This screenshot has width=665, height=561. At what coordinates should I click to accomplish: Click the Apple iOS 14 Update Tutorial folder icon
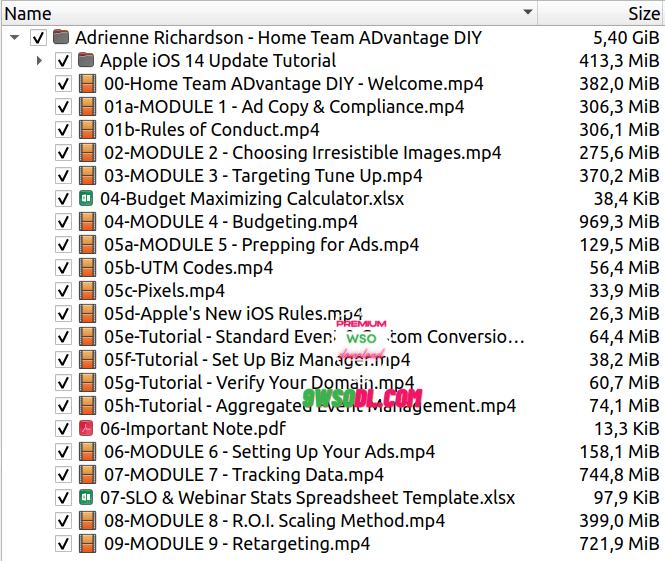coord(86,60)
